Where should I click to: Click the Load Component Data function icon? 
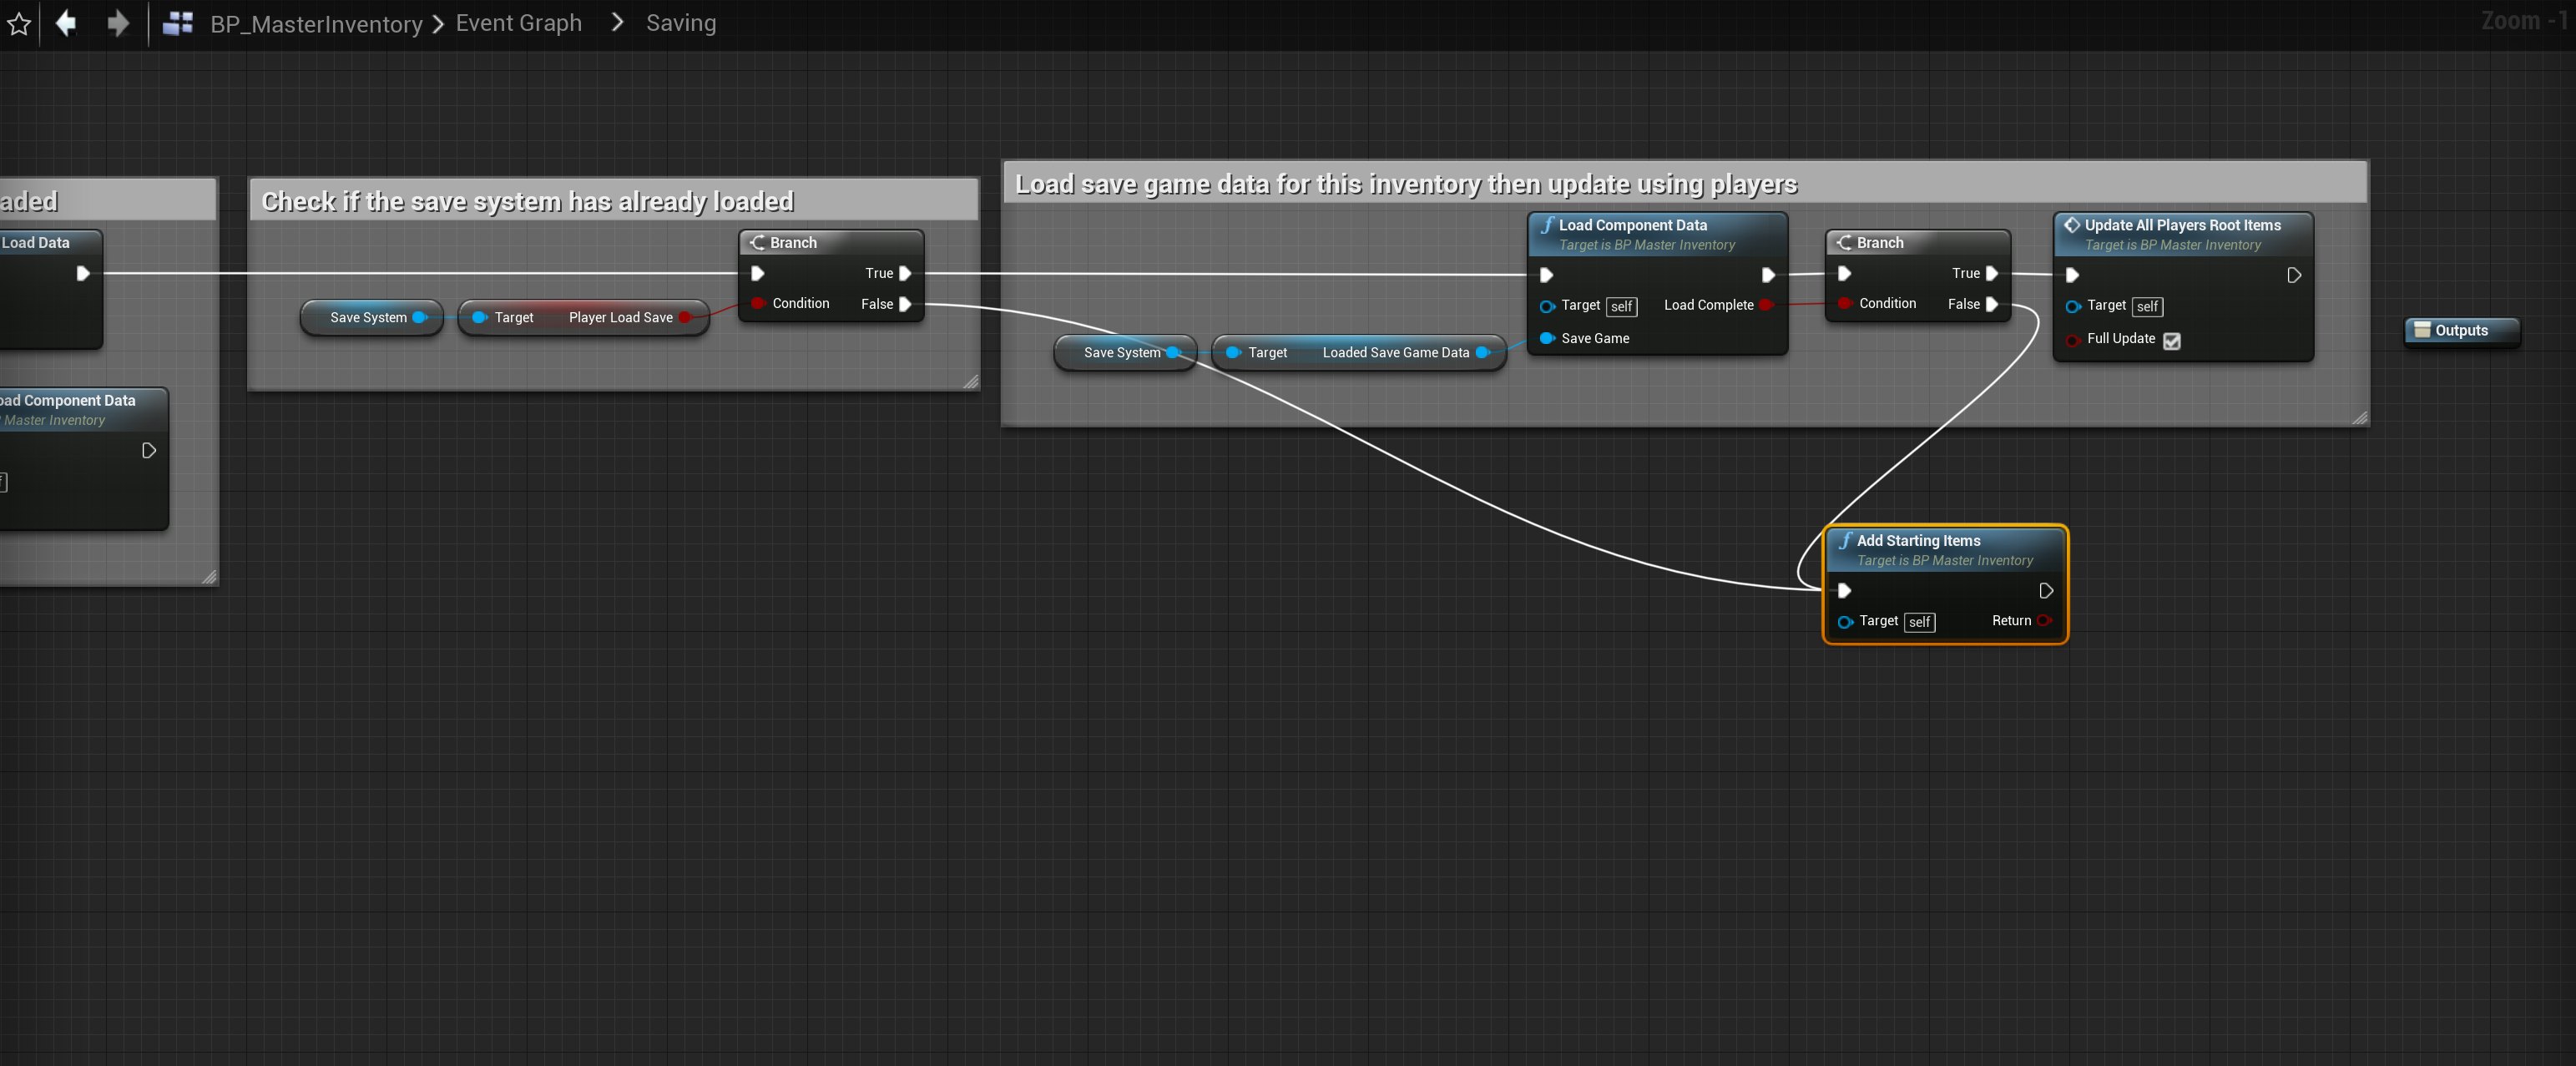pyautogui.click(x=1547, y=225)
